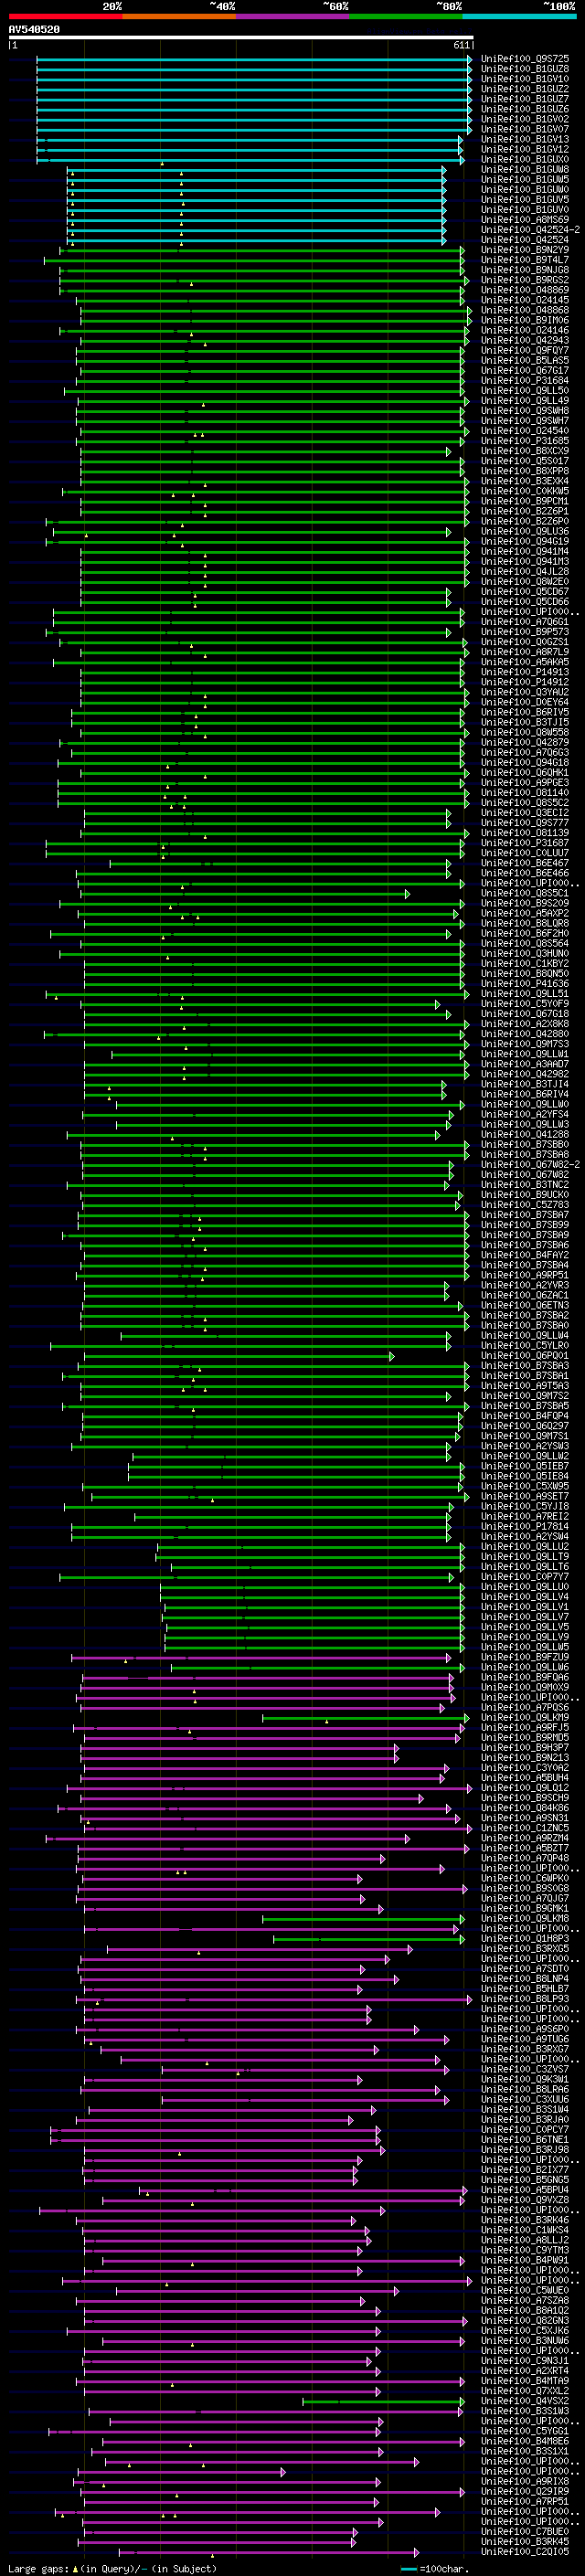The image size is (585, 2576).
Task: Open hit UniRef100_Q9S725
Action: tap(525, 59)
